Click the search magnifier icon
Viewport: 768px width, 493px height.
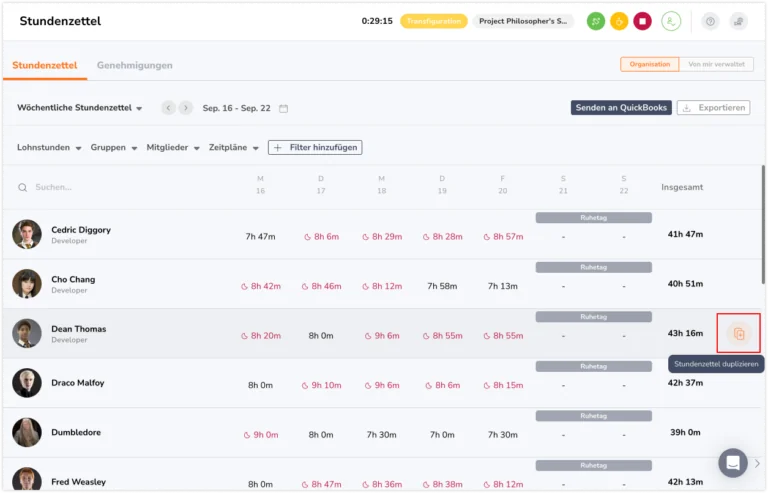pos(23,188)
